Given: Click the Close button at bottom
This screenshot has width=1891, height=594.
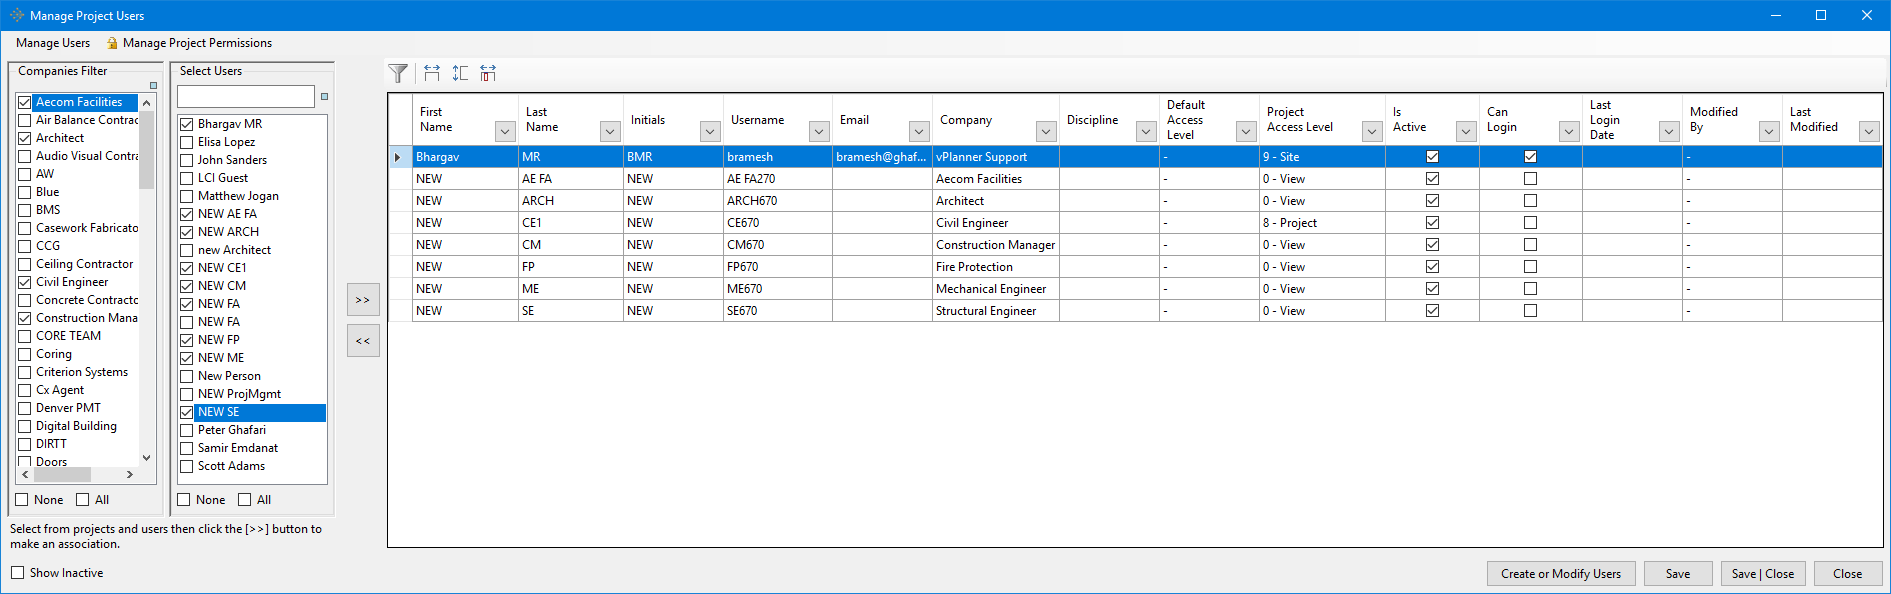Looking at the screenshot, I should pyautogui.click(x=1848, y=574).
